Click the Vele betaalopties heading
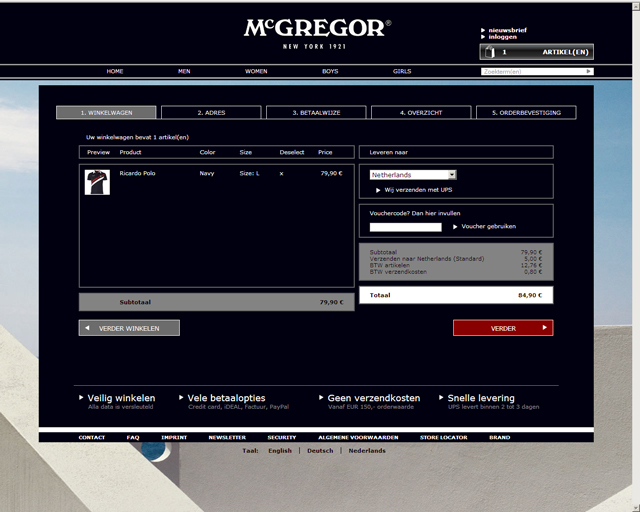 coord(227,398)
